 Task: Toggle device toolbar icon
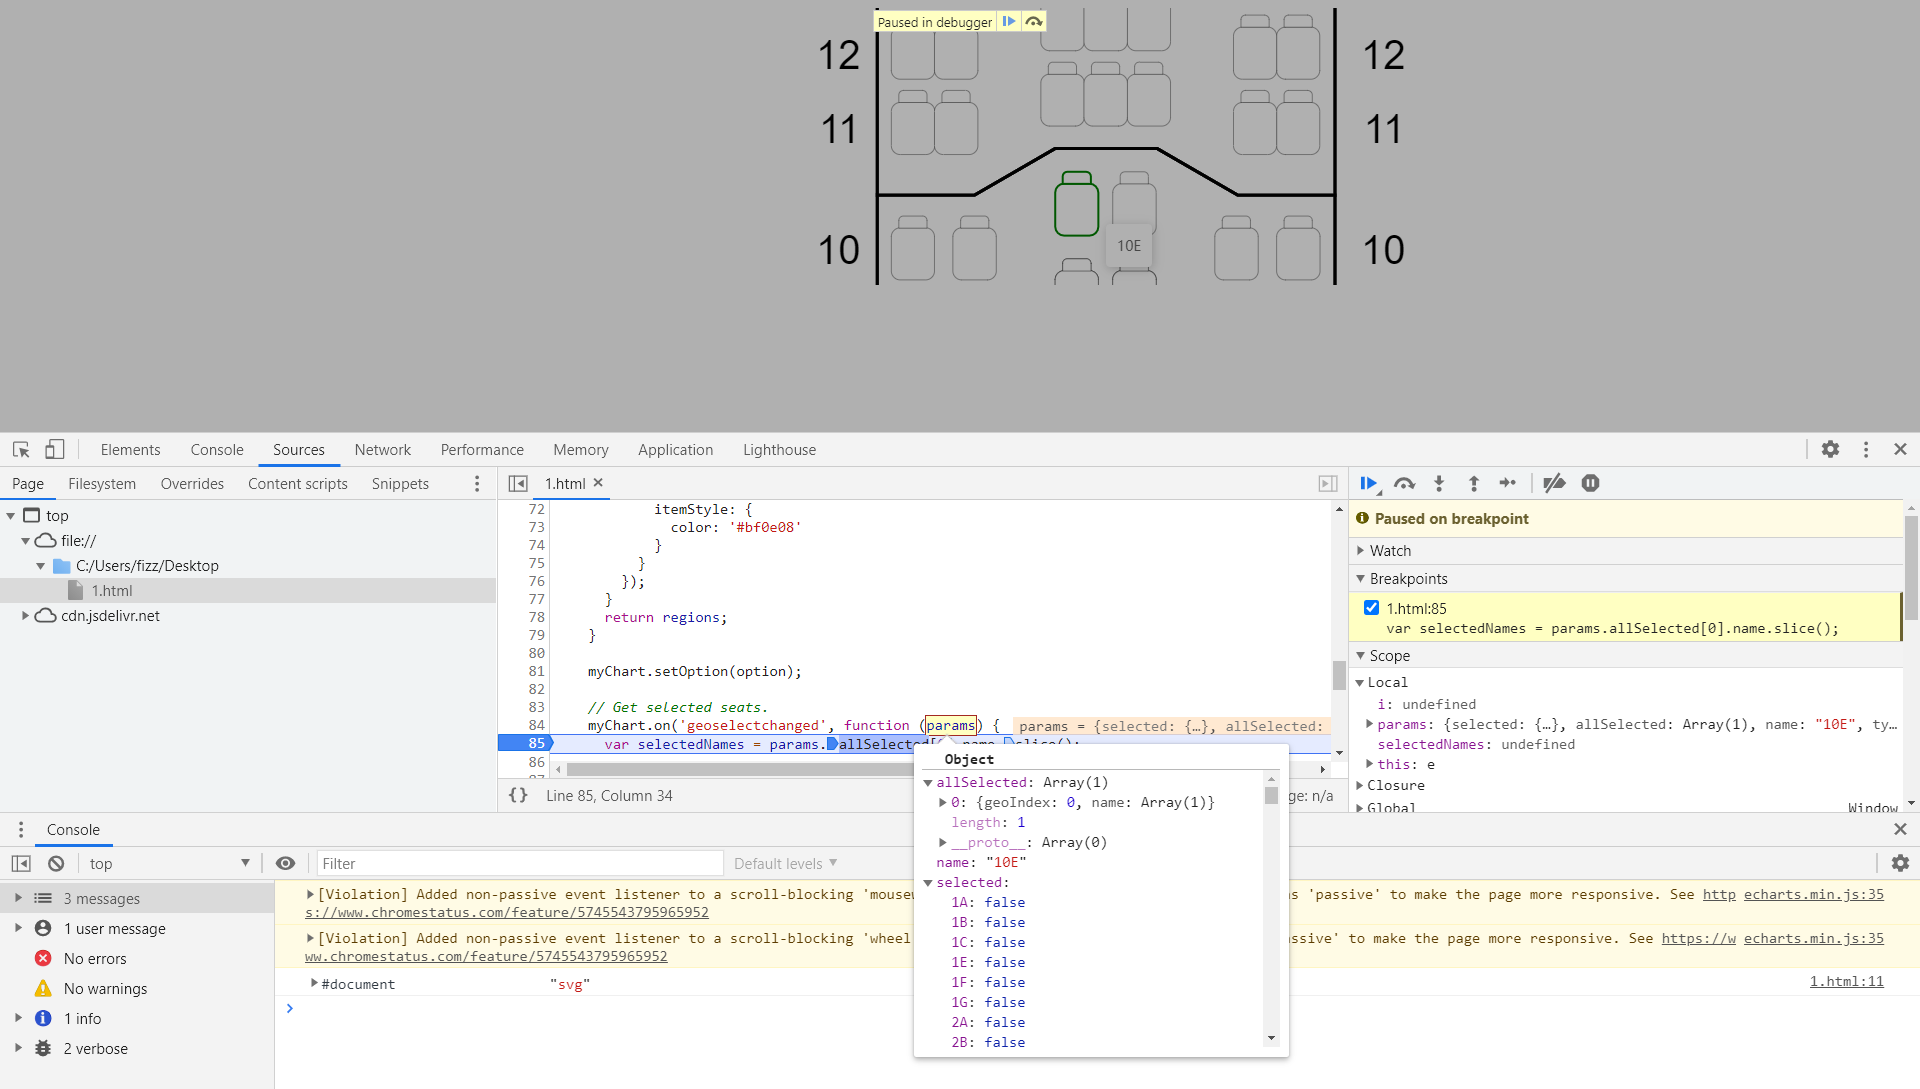pos(55,450)
